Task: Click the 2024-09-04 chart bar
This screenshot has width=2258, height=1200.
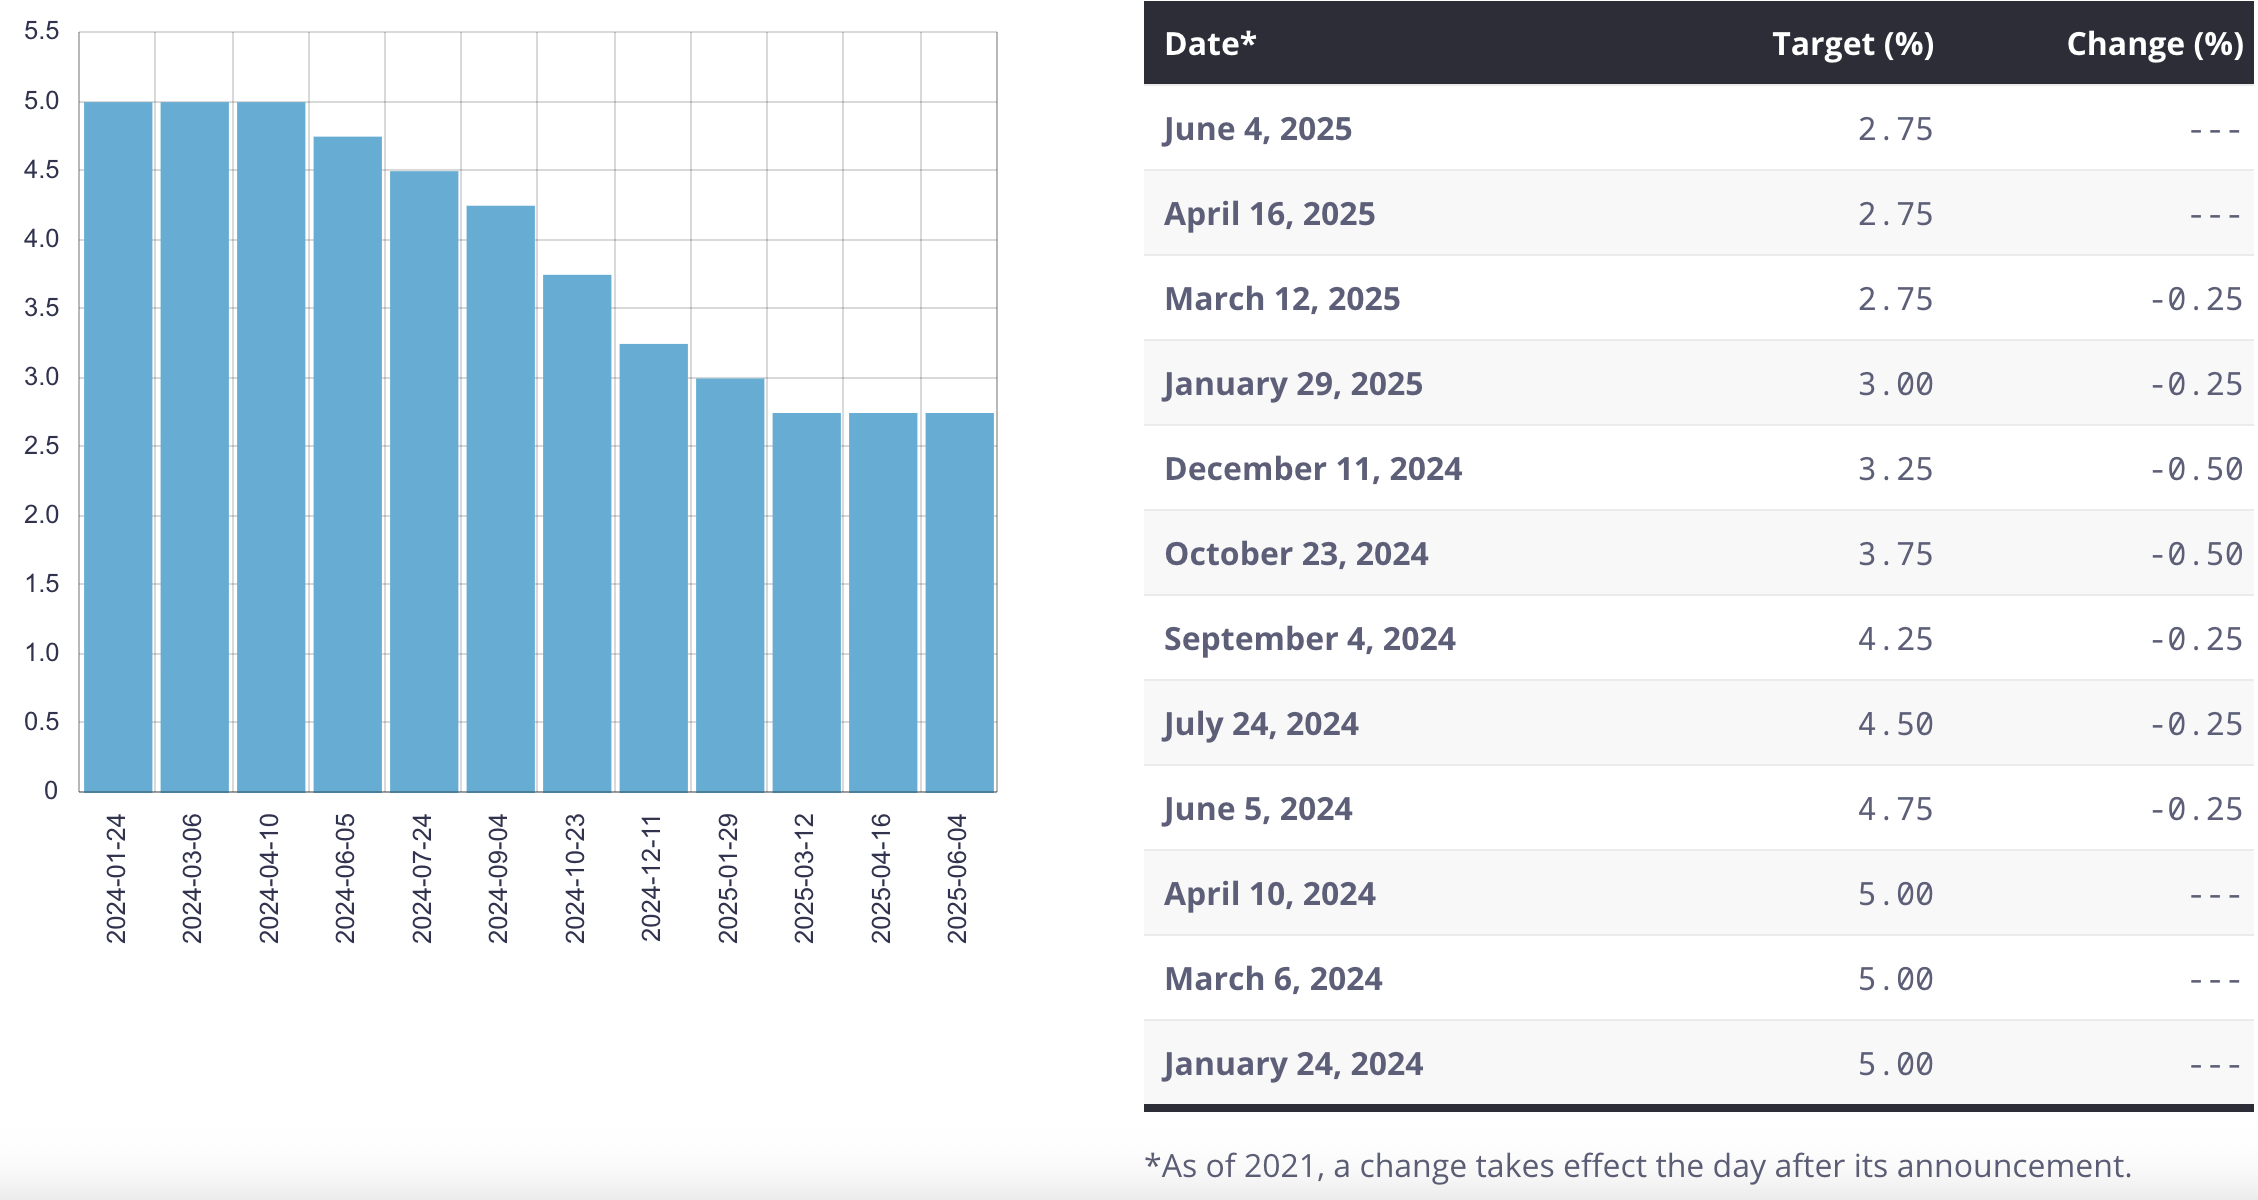Action: (500, 498)
